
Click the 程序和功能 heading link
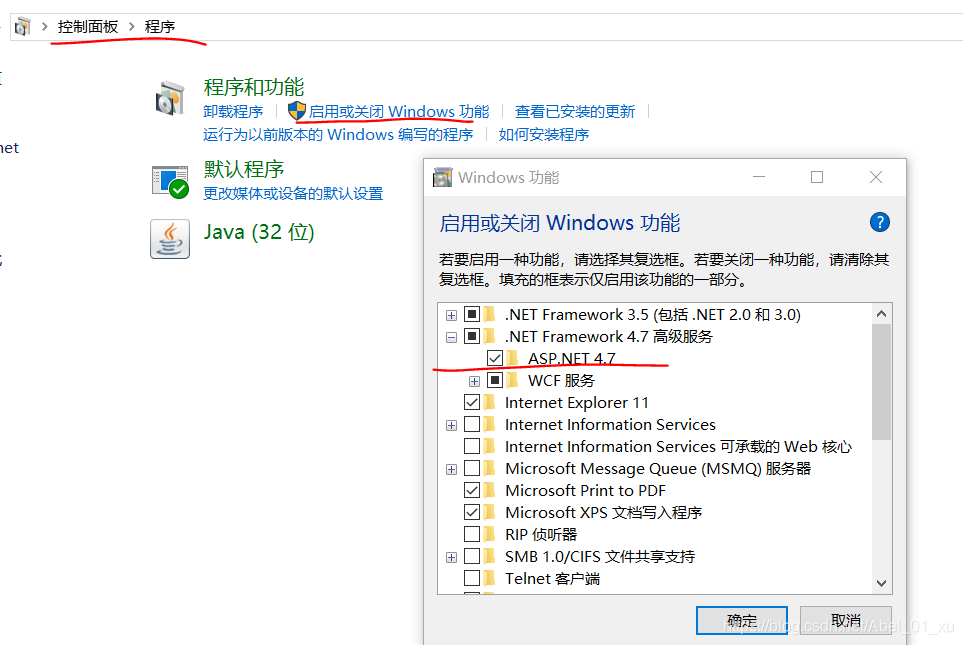point(254,87)
